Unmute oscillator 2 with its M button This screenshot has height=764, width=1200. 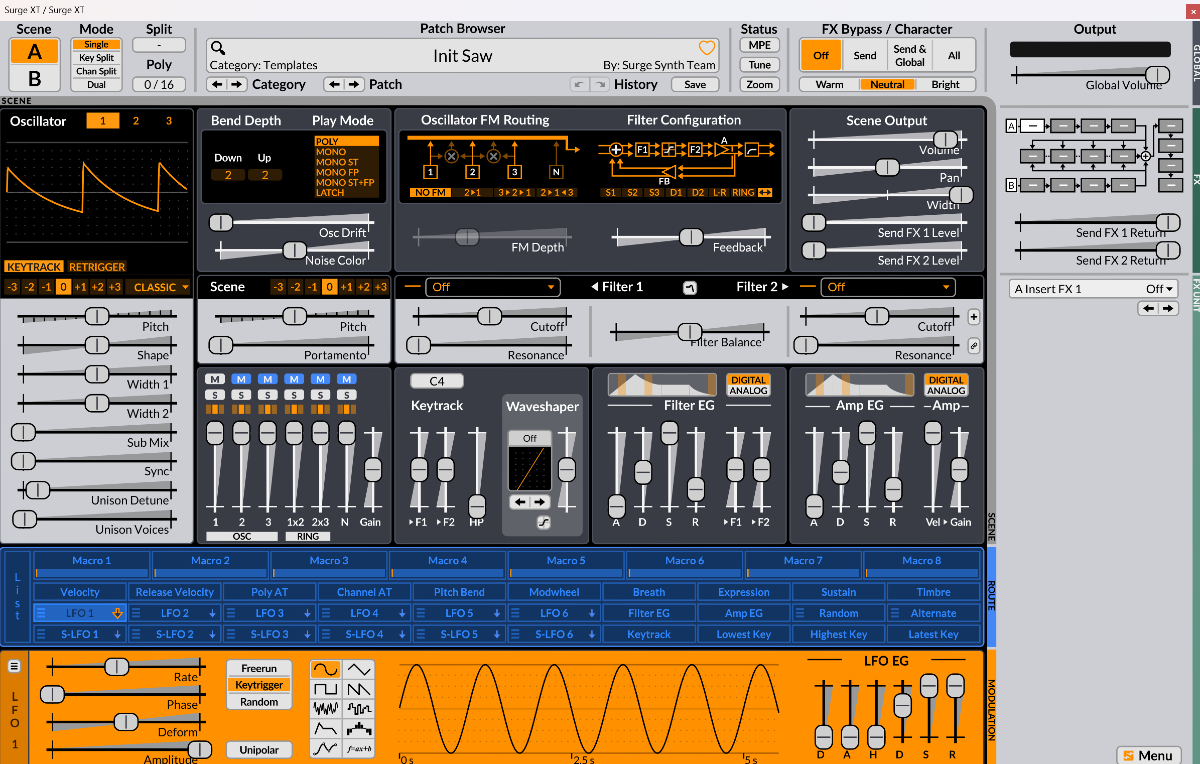coord(241,380)
